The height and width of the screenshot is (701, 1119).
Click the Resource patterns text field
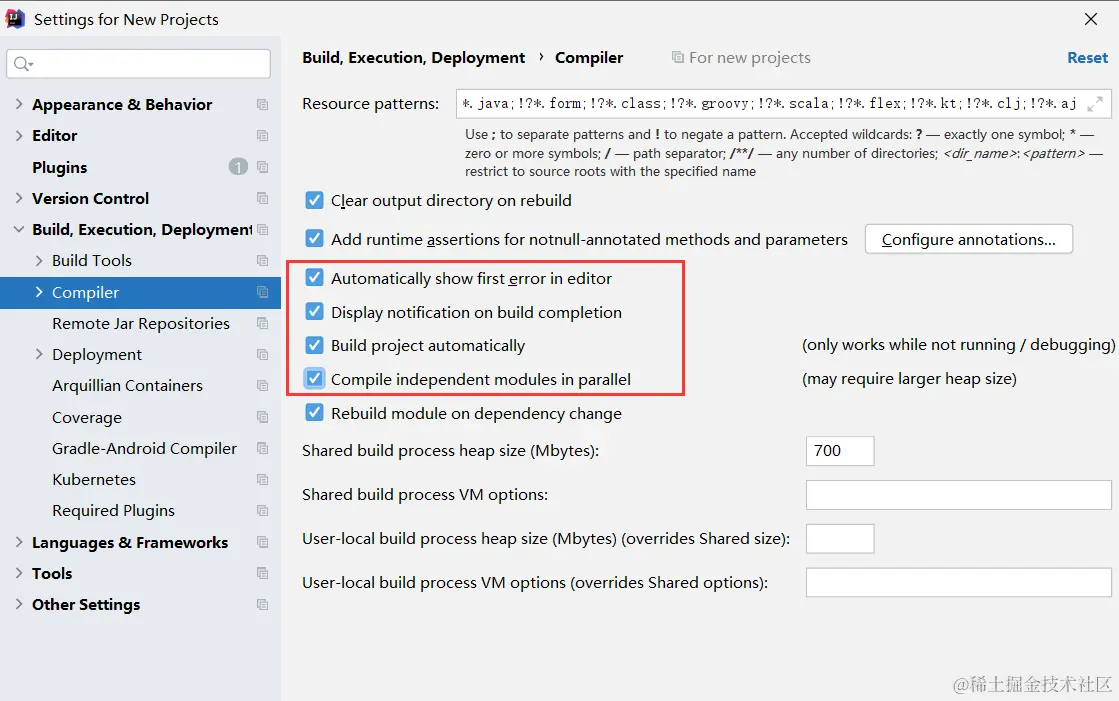(784, 104)
